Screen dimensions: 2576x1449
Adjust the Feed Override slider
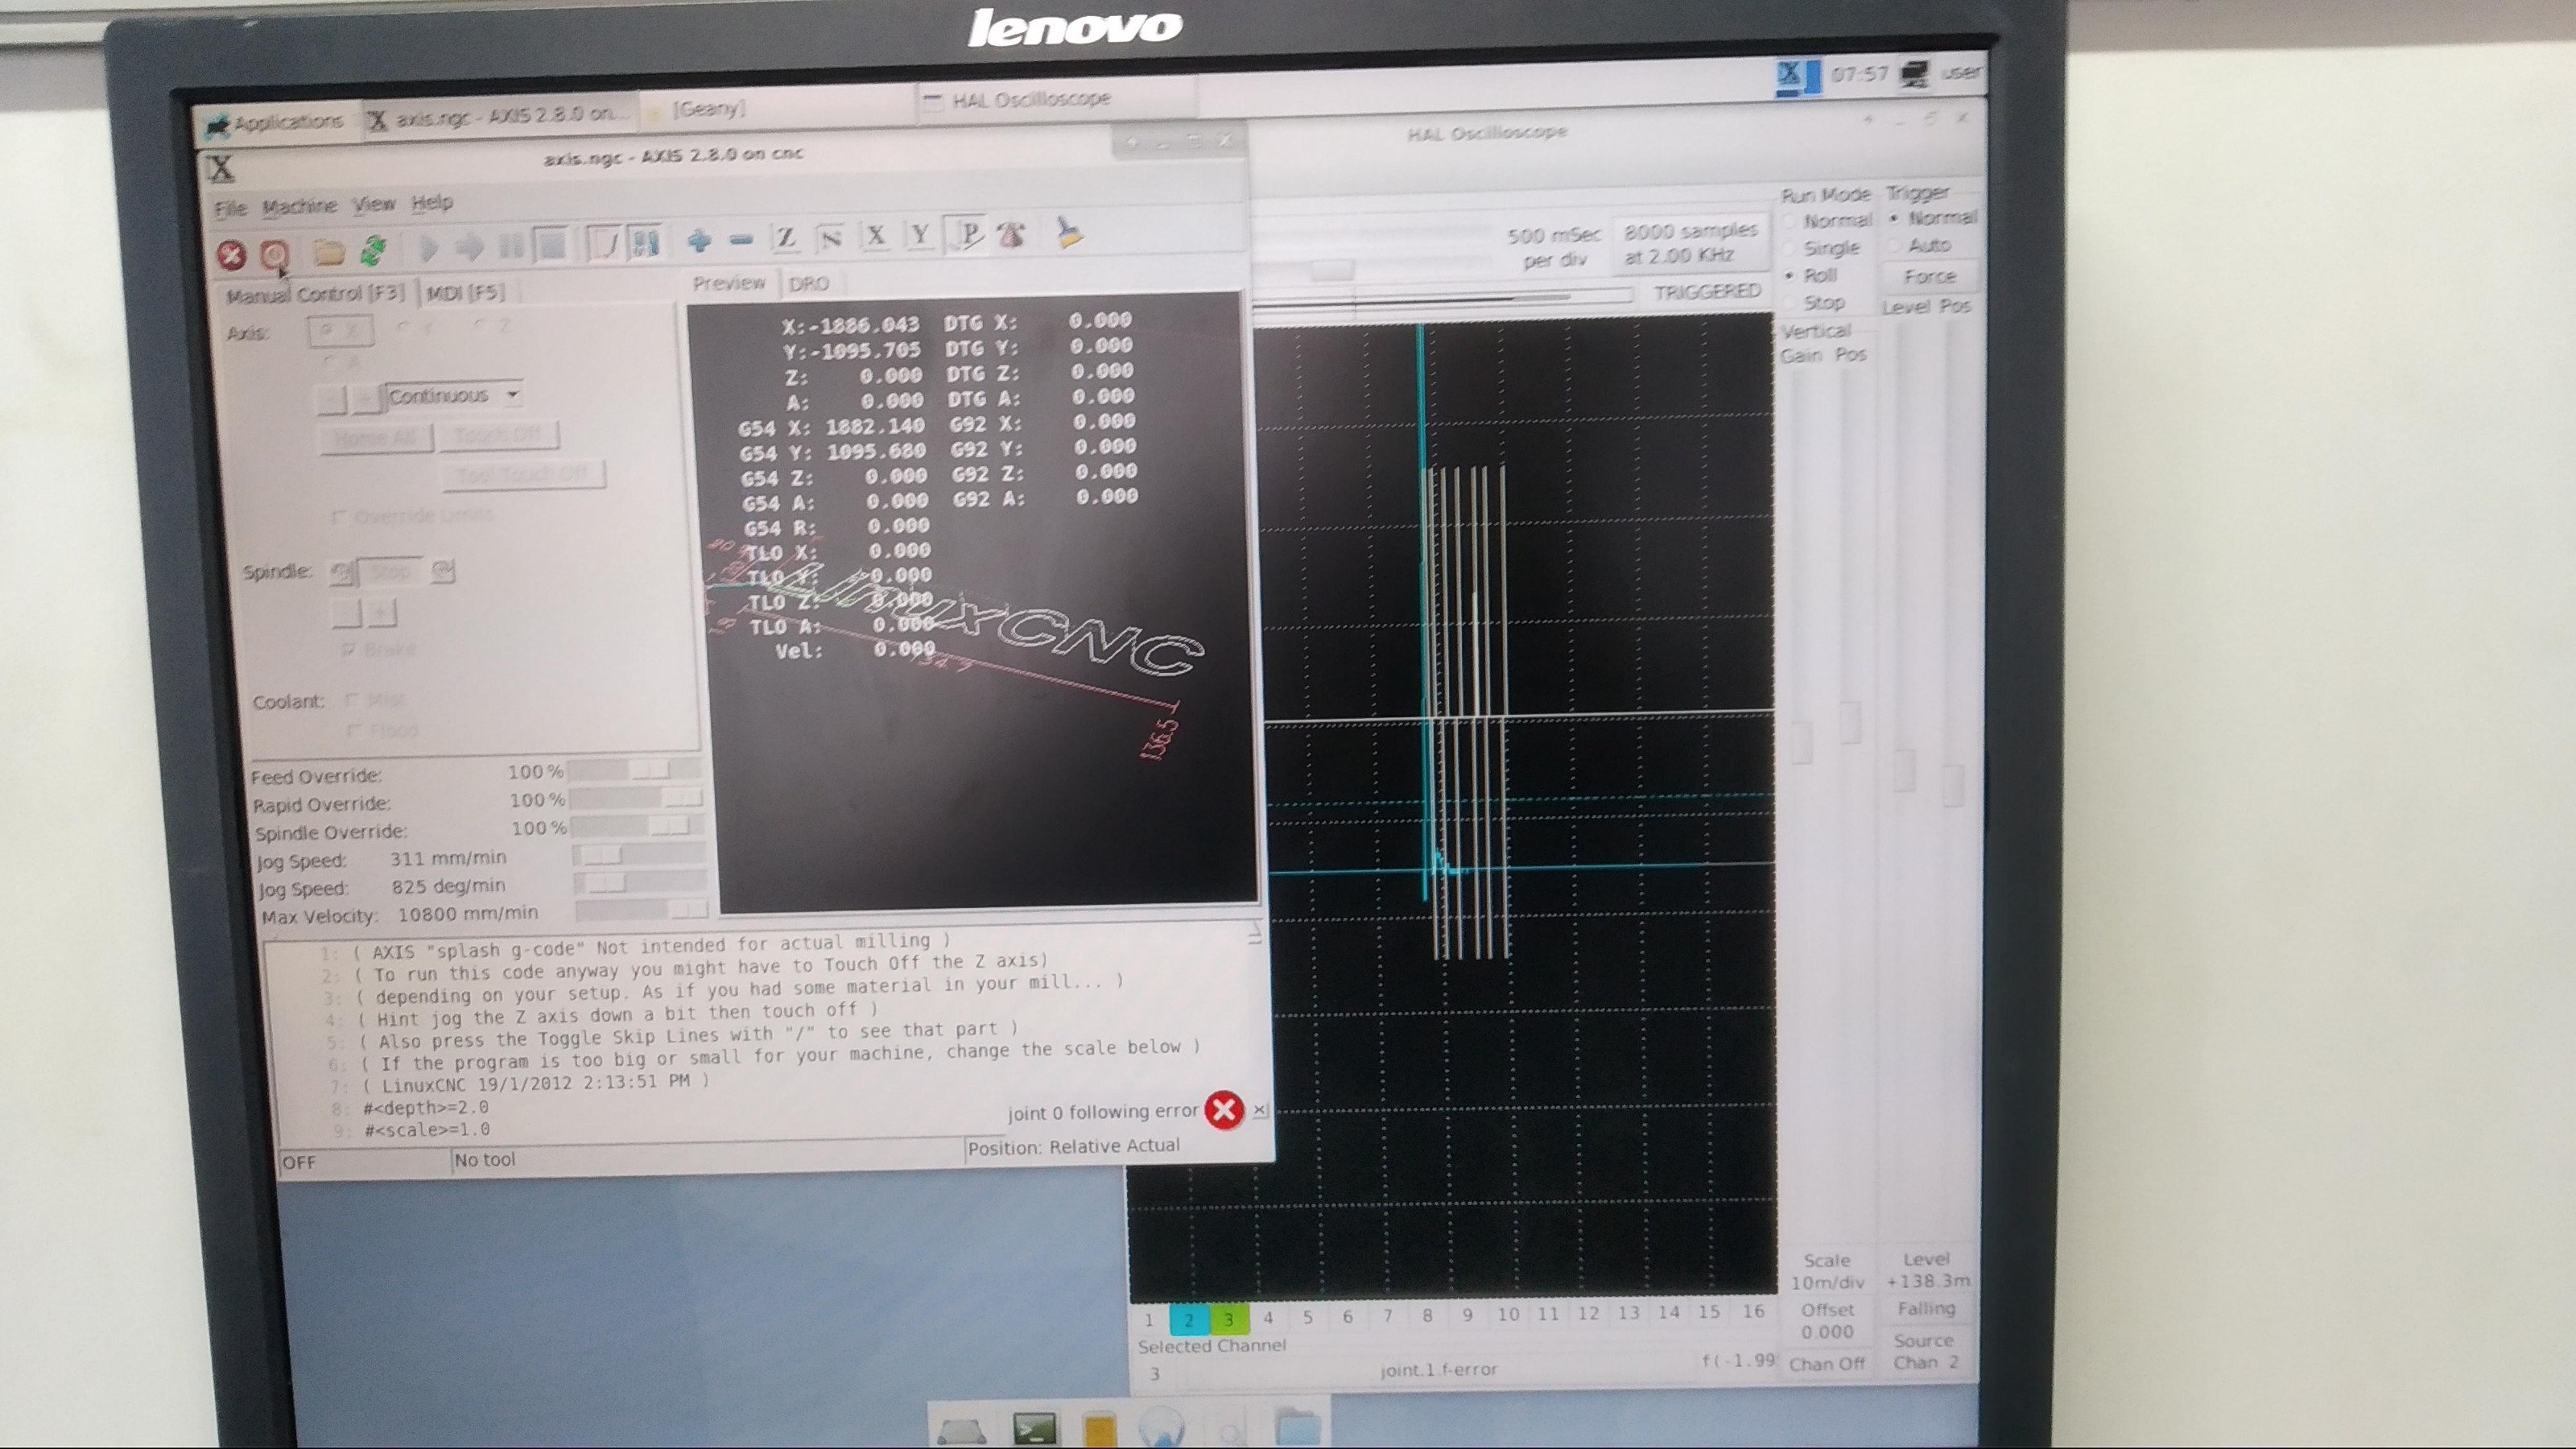coord(634,769)
